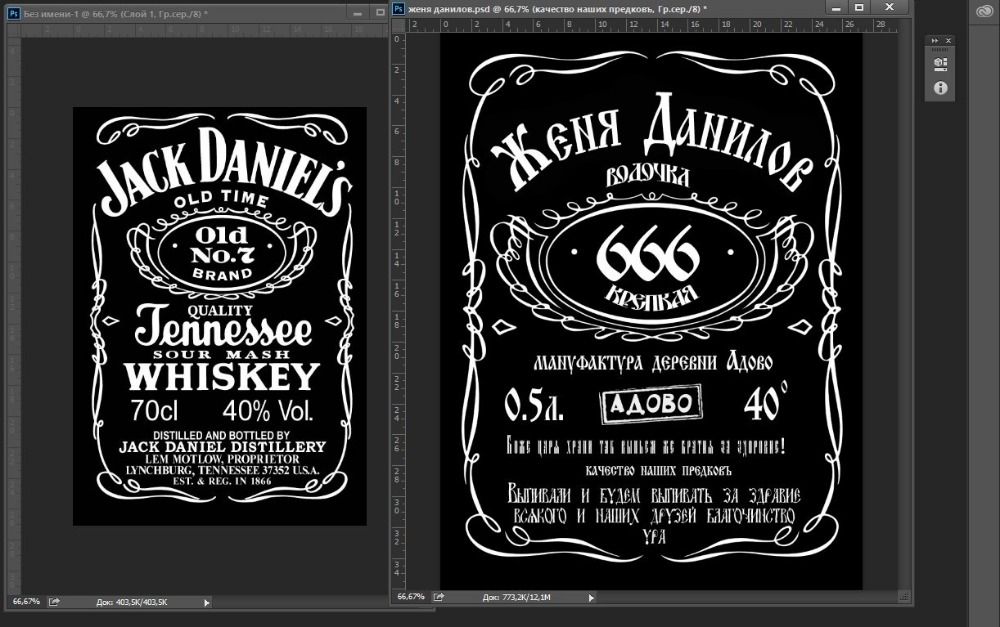Click zoom percentage field in женя данилов.psd
Image resolution: width=1000 pixels, height=627 pixels.
tap(412, 597)
